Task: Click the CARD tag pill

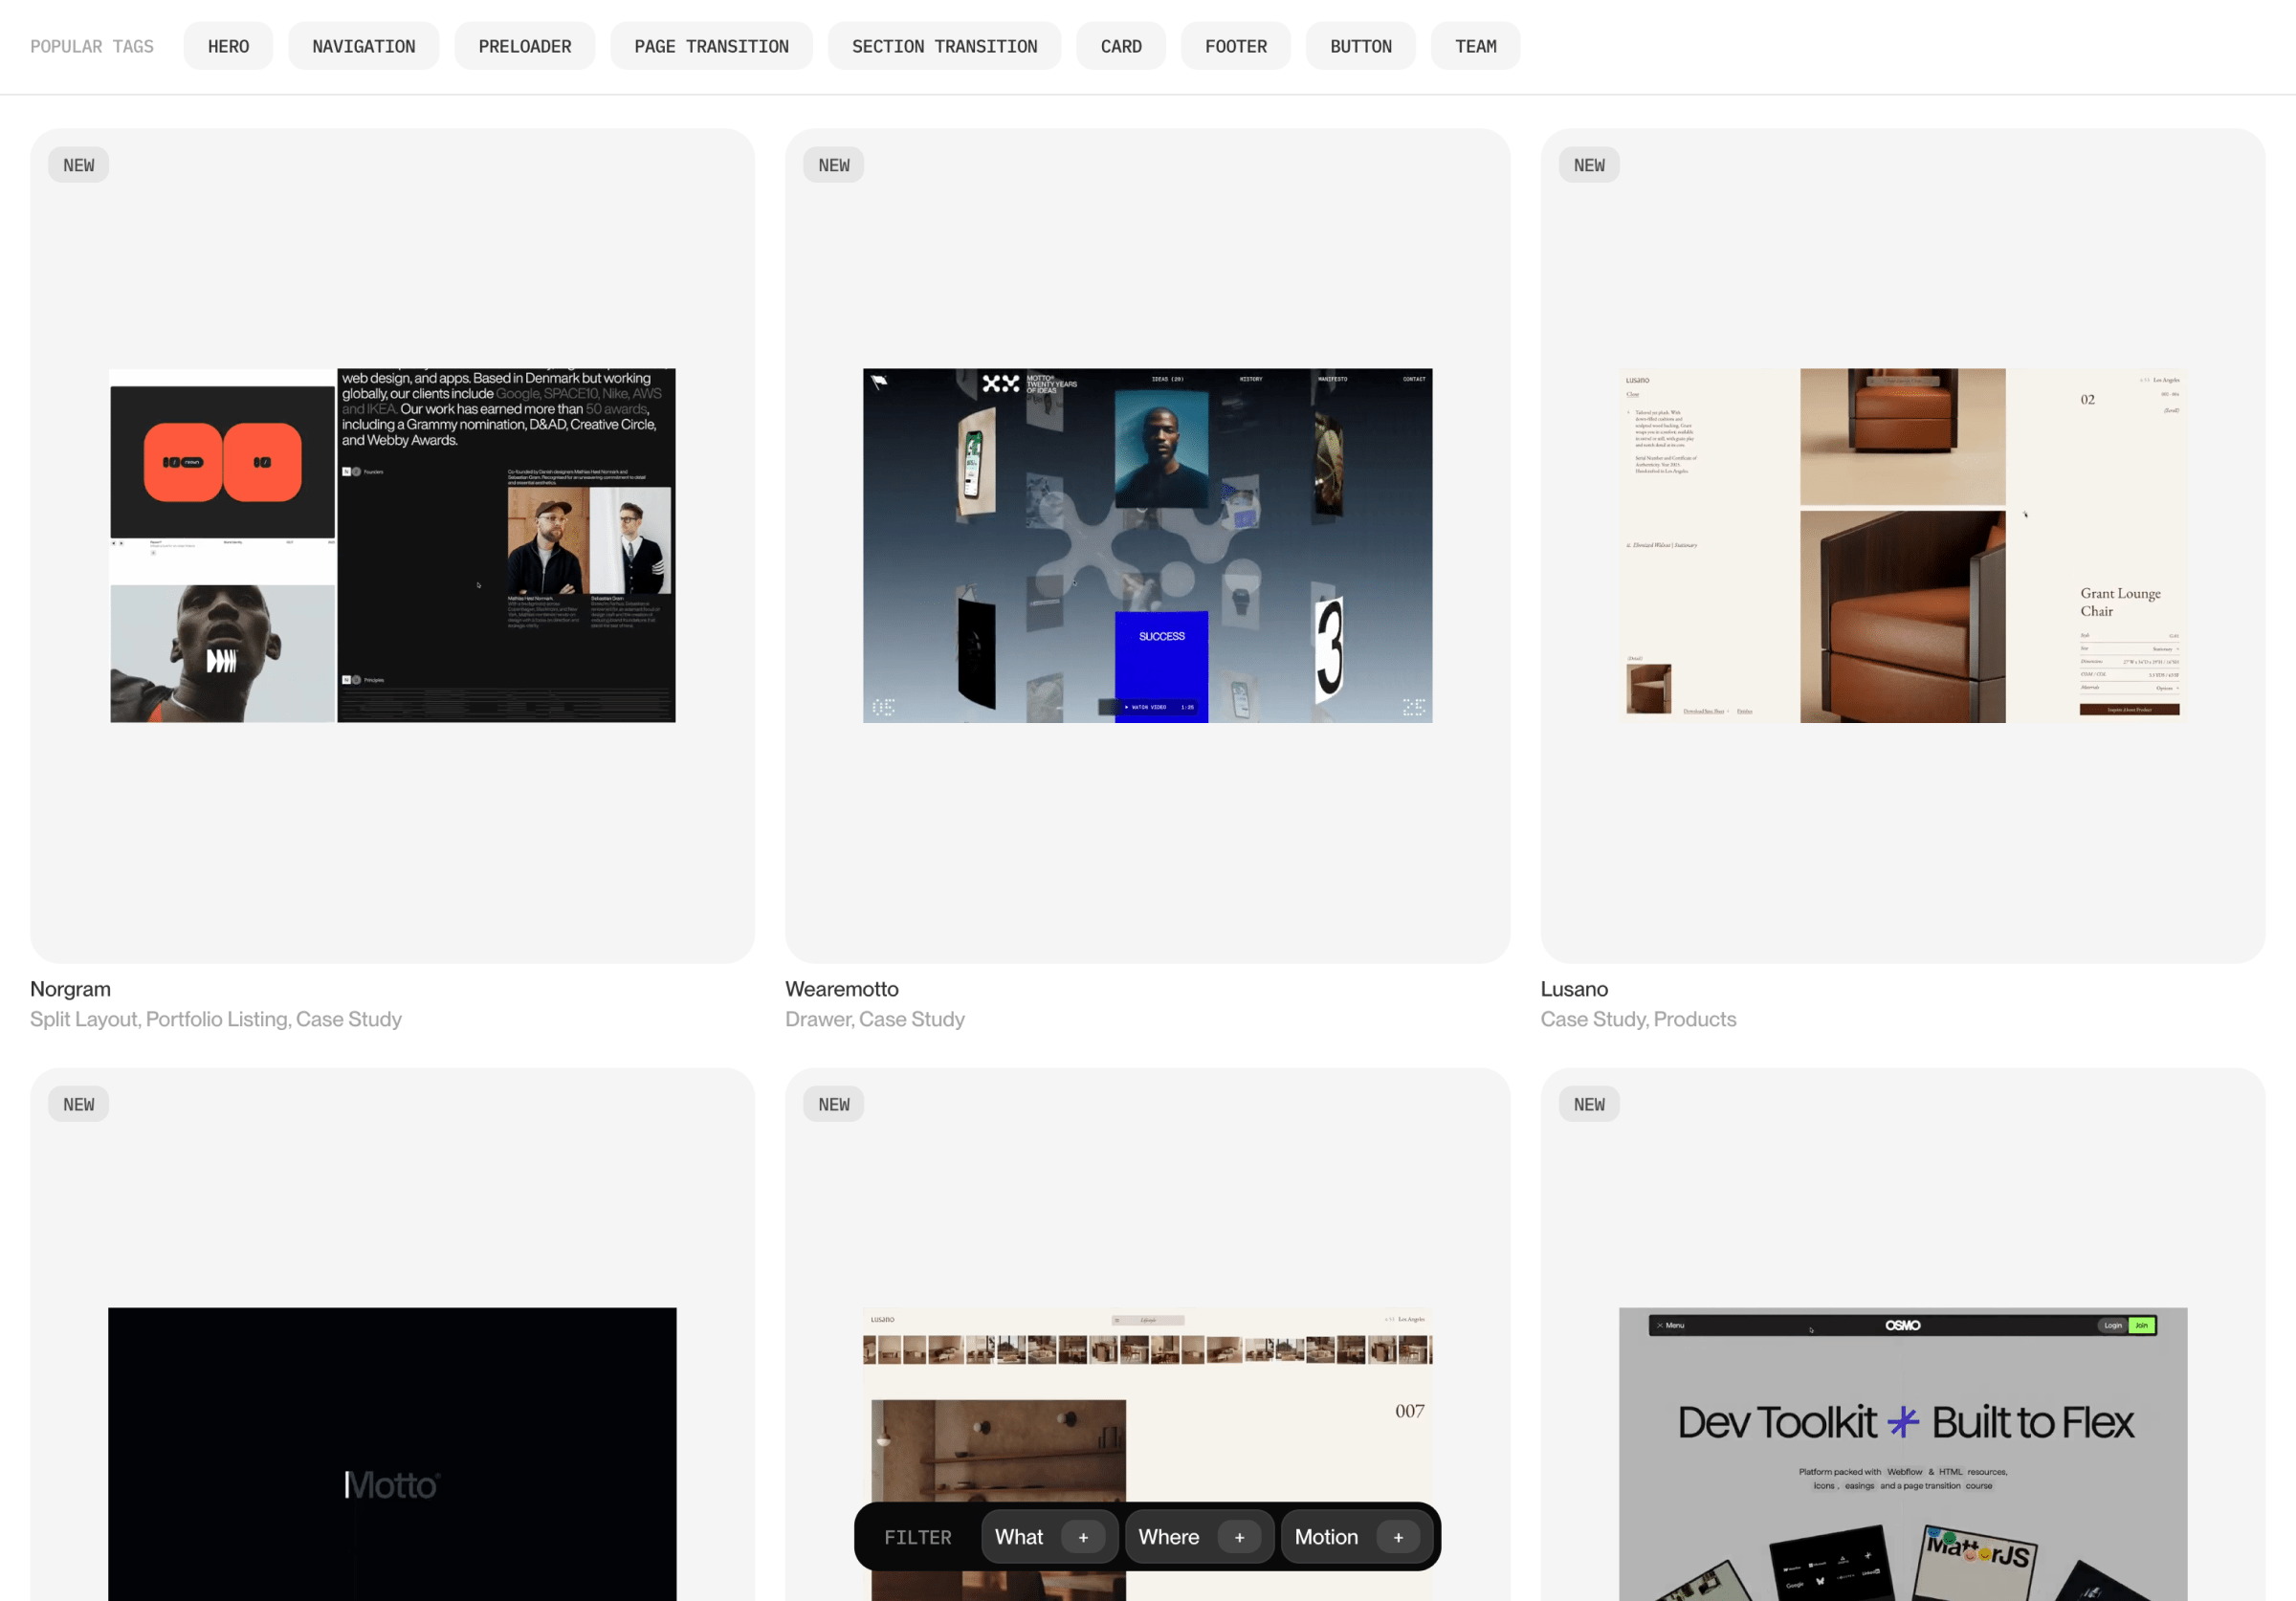Action: pyautogui.click(x=1120, y=46)
